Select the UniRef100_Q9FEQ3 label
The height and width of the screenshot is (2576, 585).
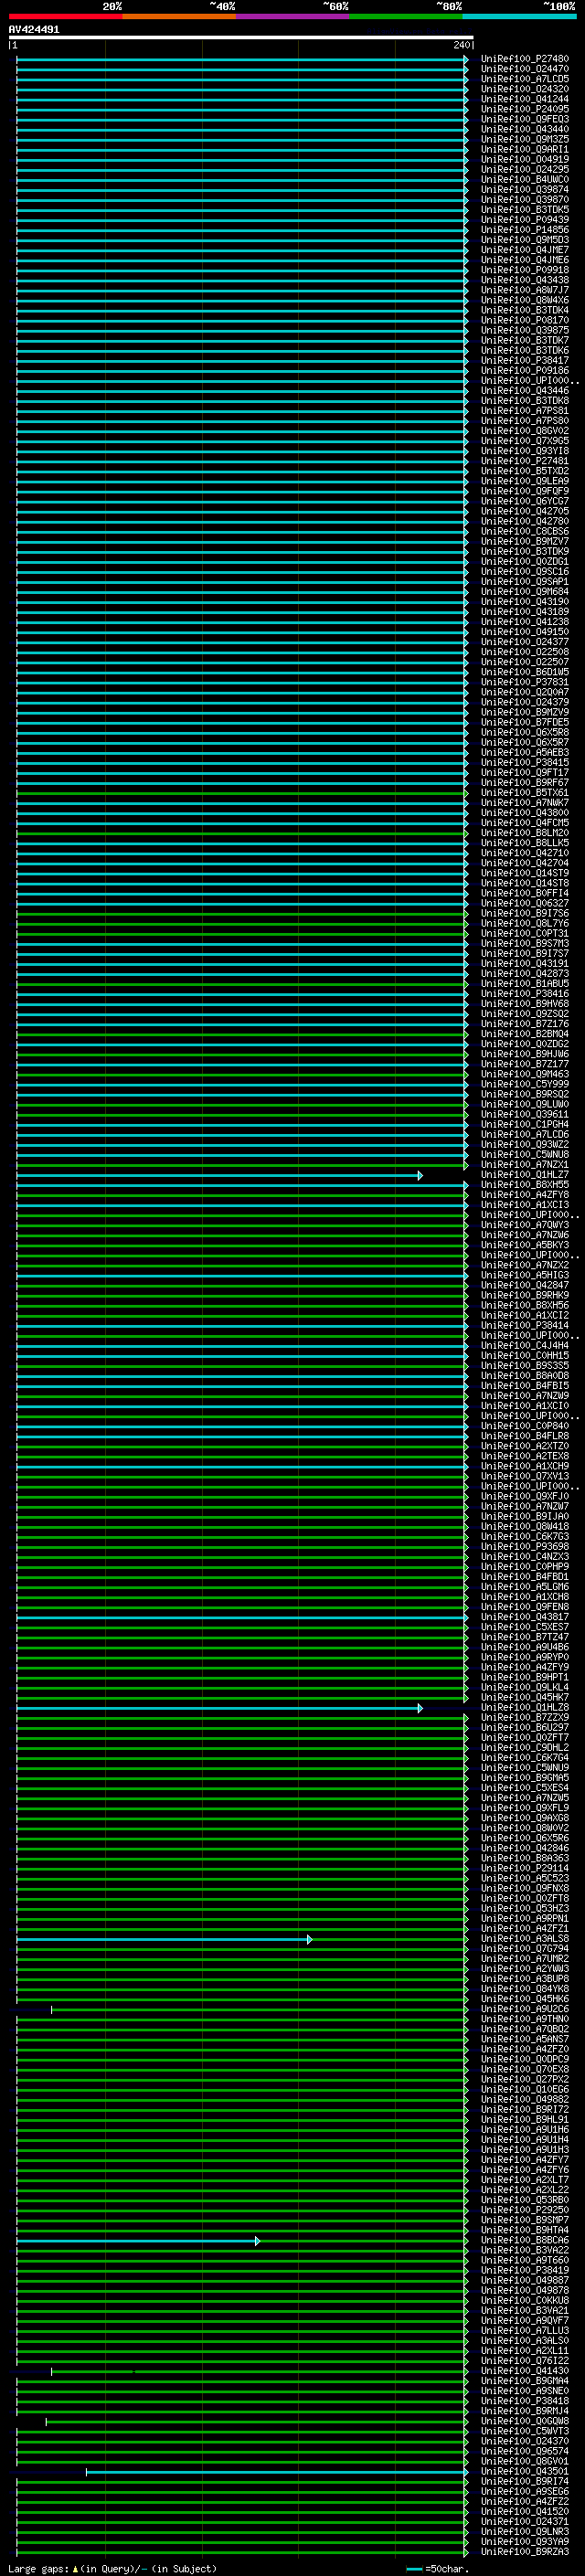(524, 119)
